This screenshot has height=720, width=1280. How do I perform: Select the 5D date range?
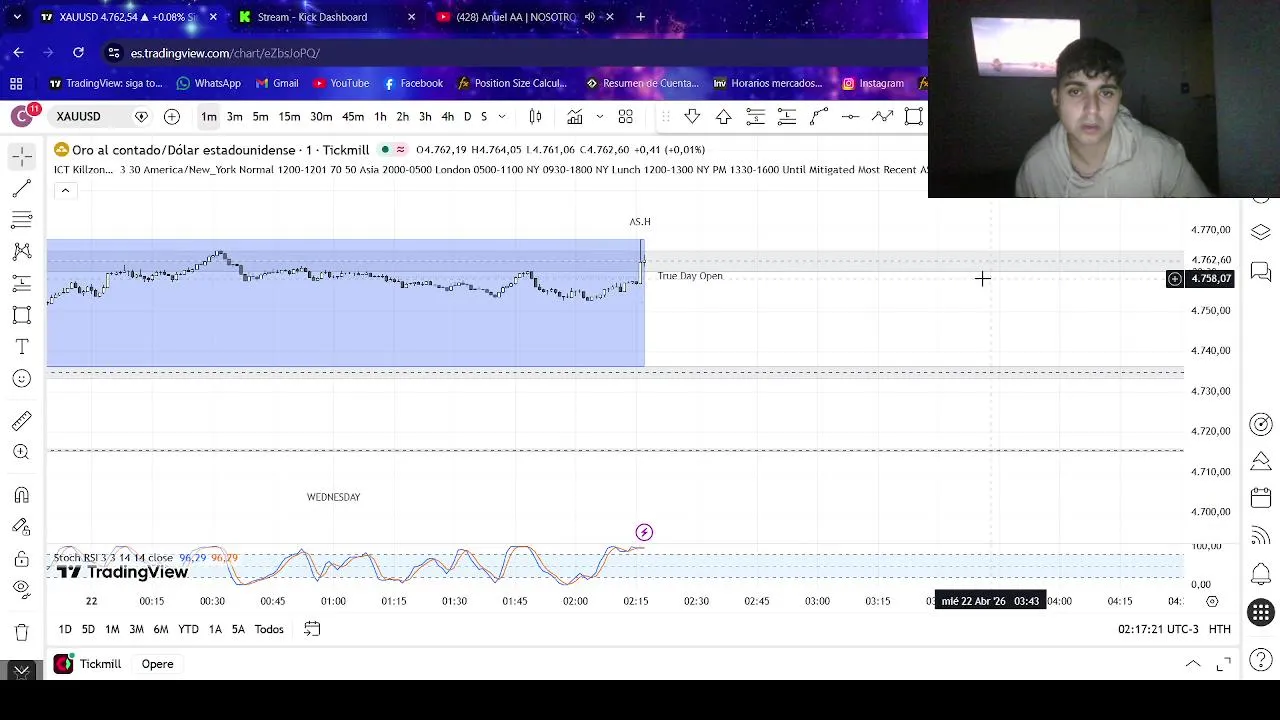(x=88, y=629)
